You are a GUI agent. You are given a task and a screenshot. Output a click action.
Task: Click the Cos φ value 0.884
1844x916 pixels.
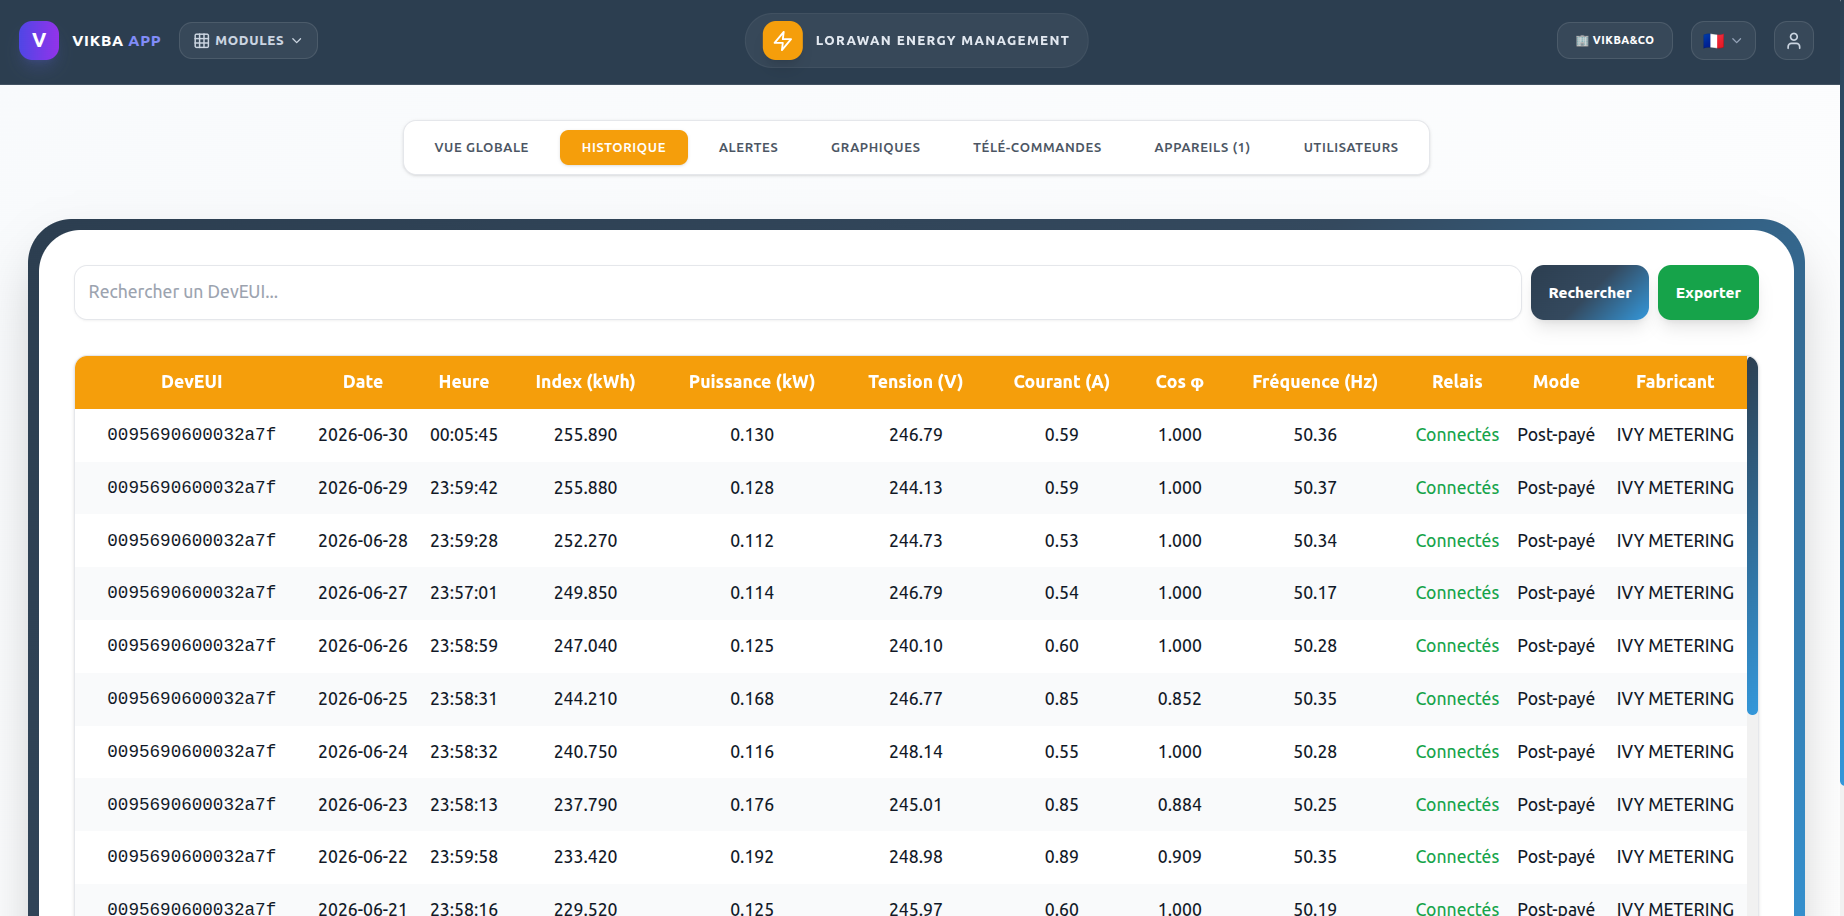point(1179,805)
